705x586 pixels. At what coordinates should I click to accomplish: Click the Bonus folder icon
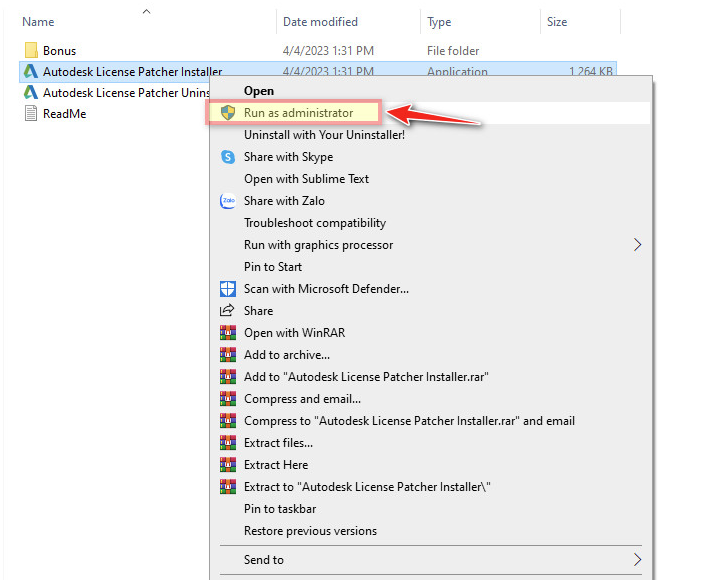point(30,50)
